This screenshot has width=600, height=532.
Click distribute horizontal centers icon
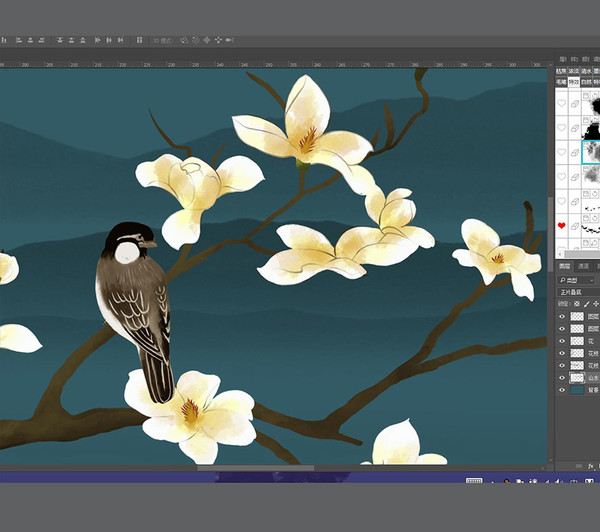click(109, 40)
